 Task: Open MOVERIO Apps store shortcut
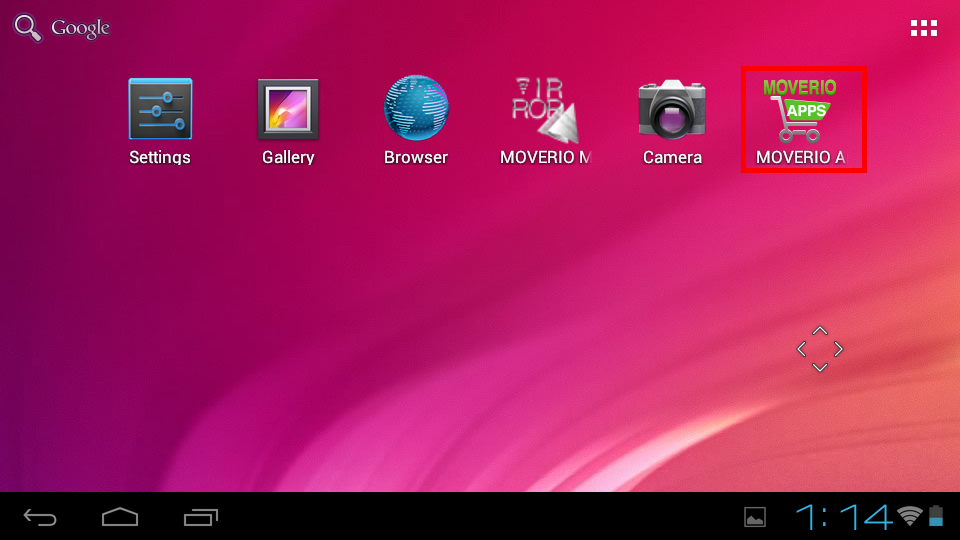802,110
